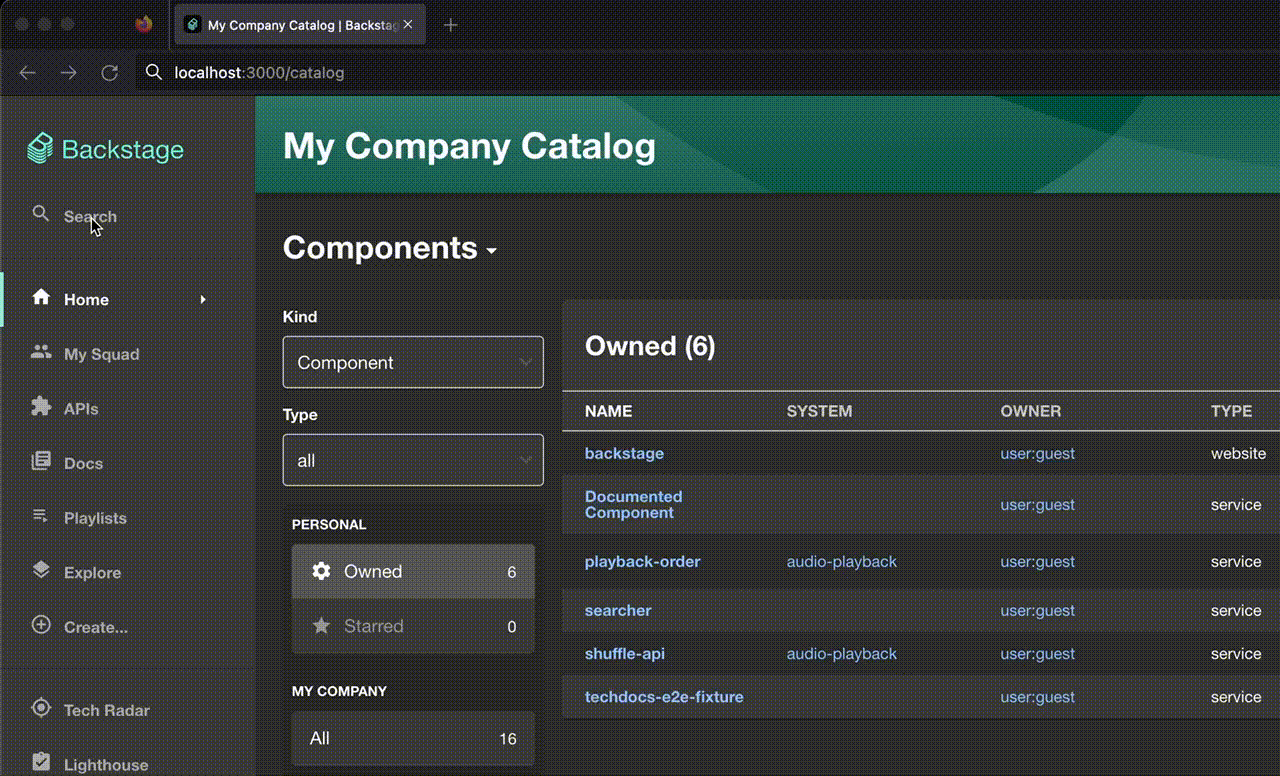Expand the Home submenu arrow
The height and width of the screenshot is (776, 1280).
click(203, 299)
